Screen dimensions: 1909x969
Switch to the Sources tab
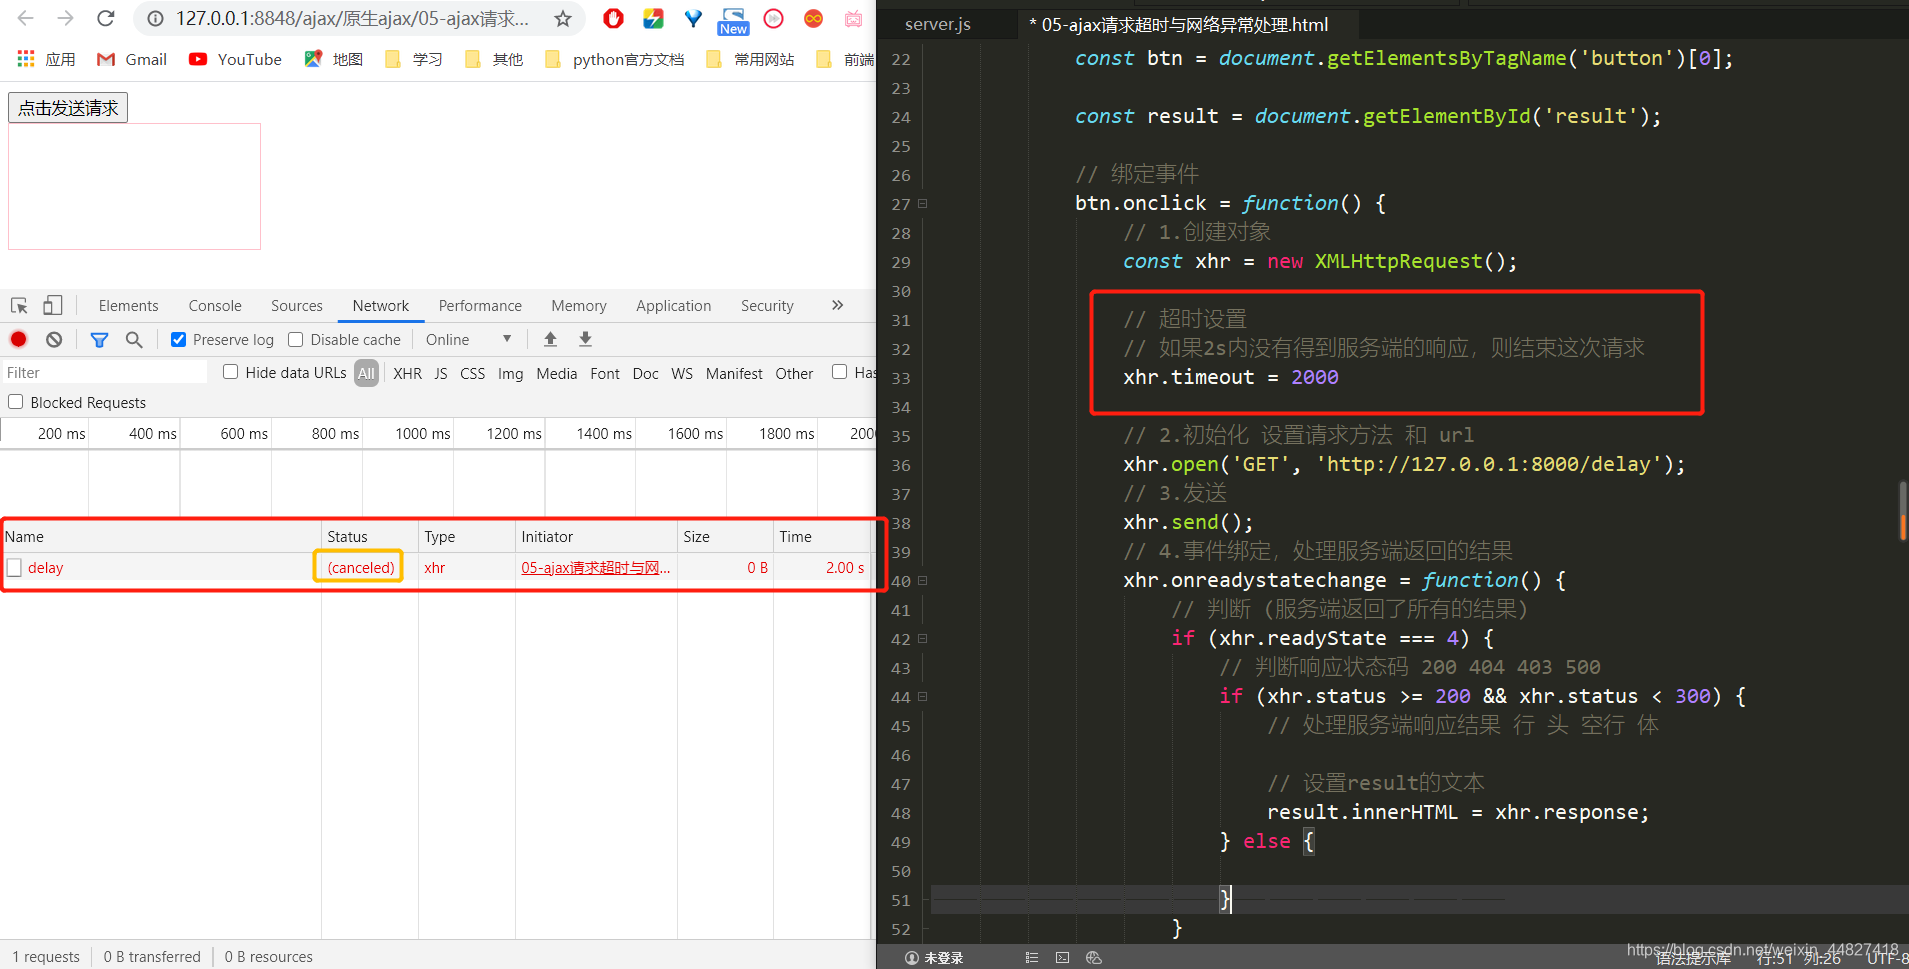coord(297,305)
